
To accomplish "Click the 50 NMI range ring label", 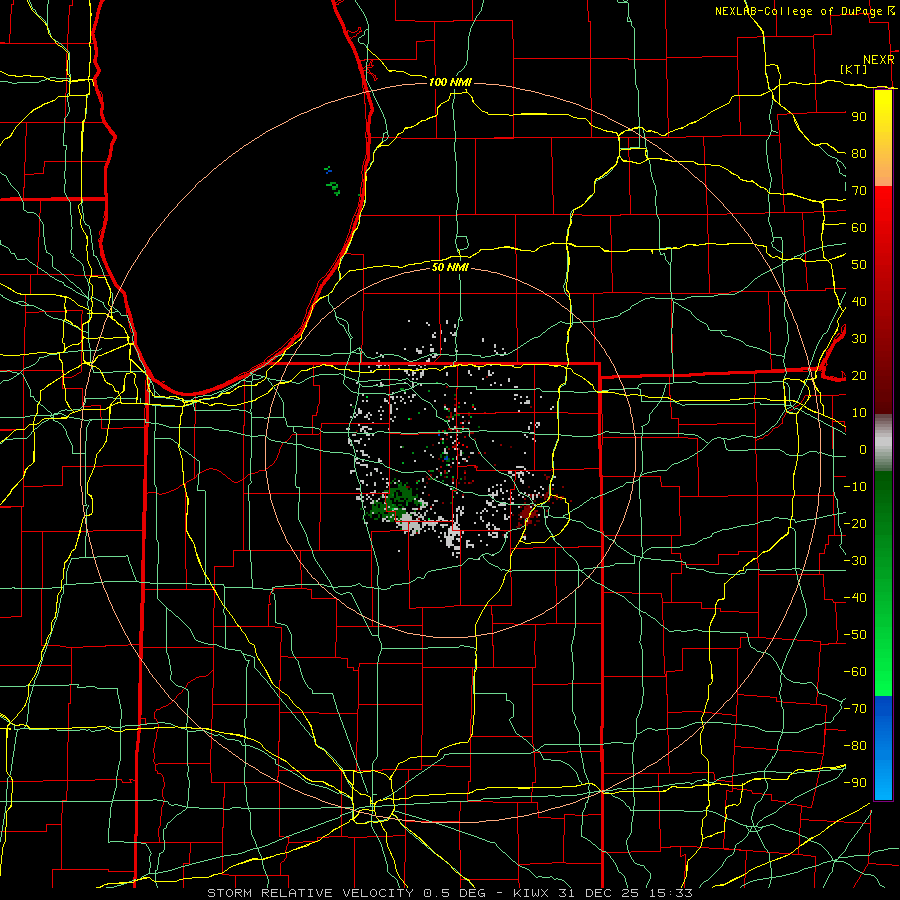I will (450, 267).
